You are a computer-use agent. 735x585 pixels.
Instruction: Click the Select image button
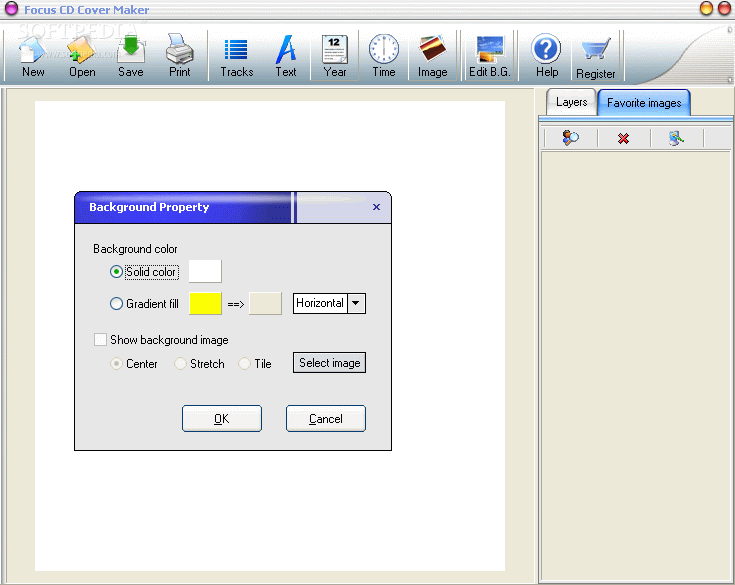[330, 363]
